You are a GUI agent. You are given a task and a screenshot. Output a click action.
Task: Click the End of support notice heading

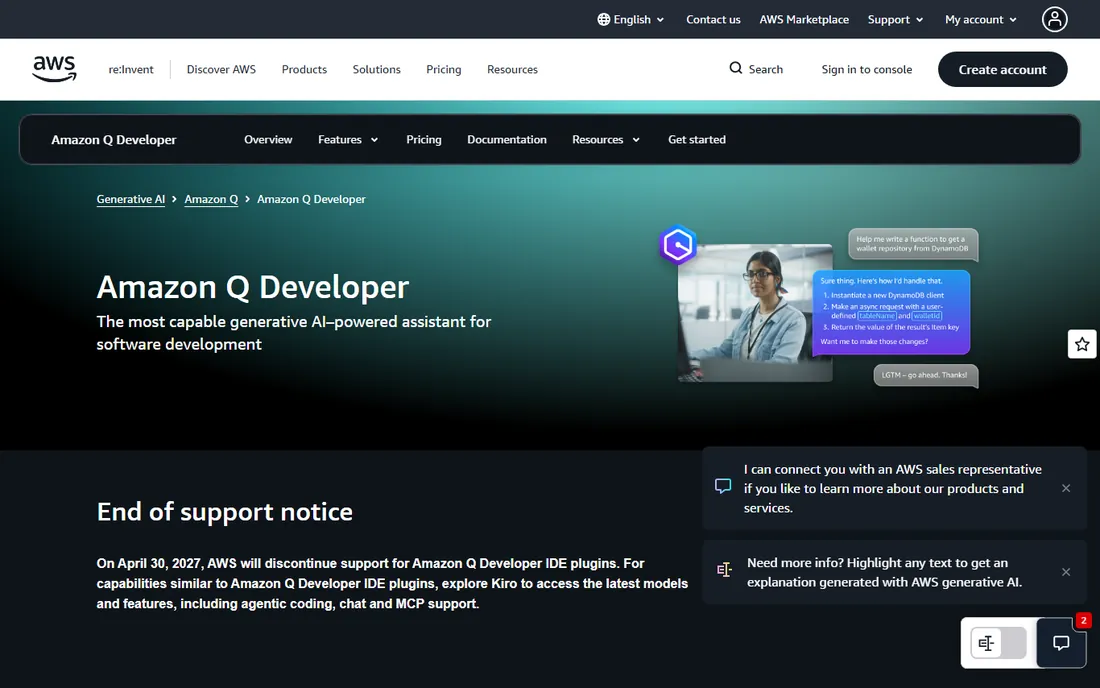pyautogui.click(x=224, y=511)
